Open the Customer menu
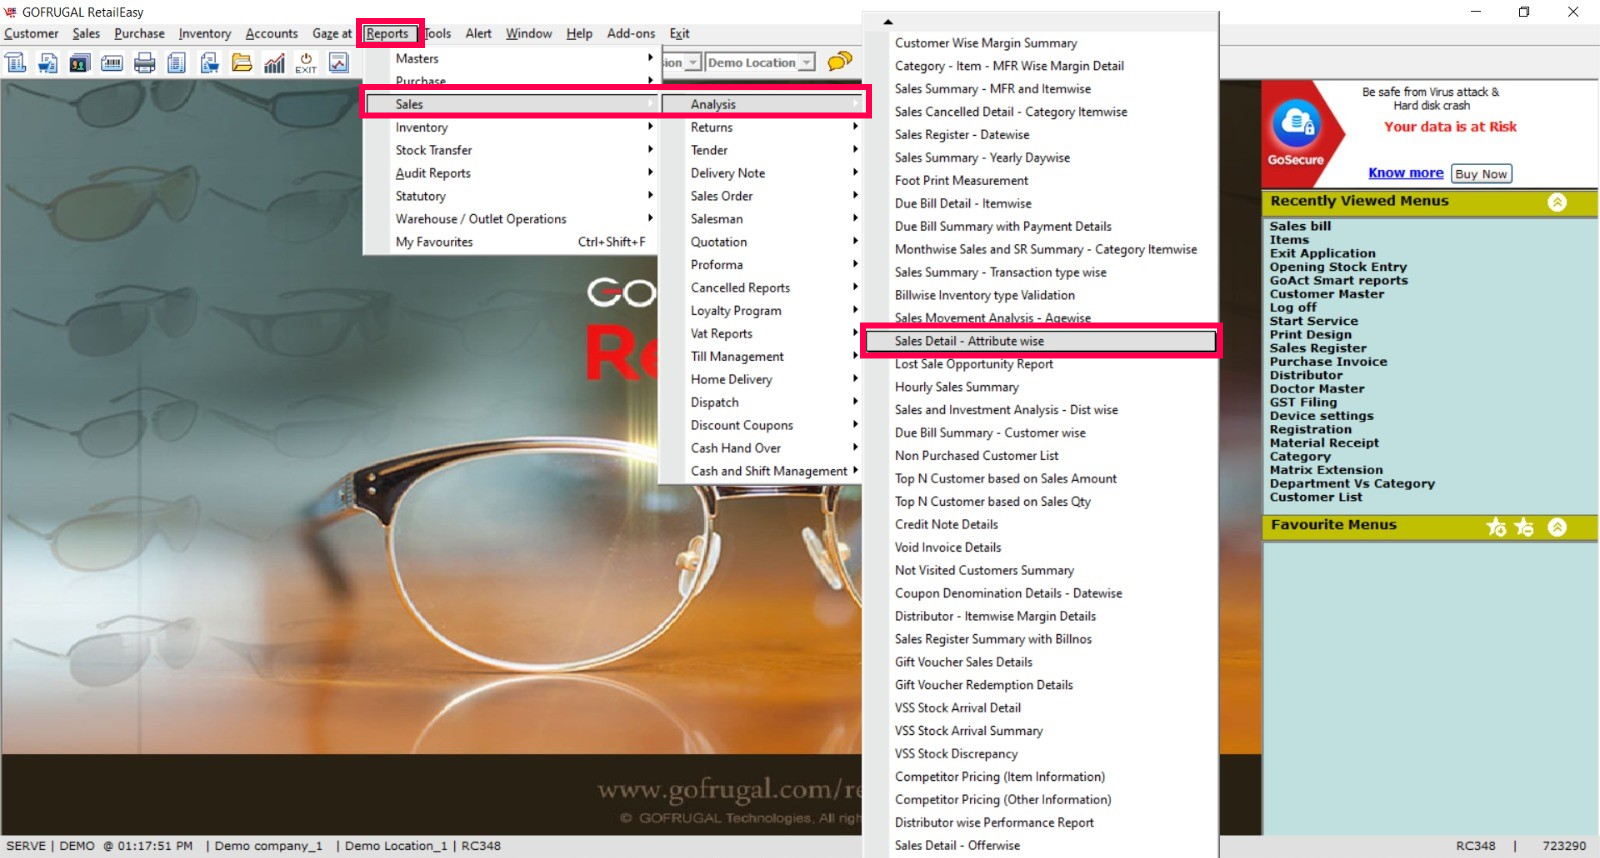 point(31,33)
